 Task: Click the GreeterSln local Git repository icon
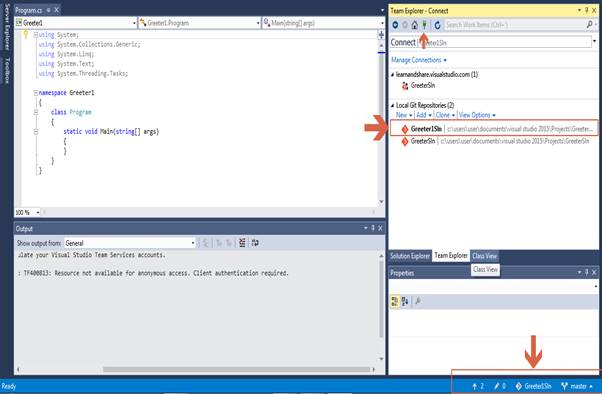[x=405, y=141]
